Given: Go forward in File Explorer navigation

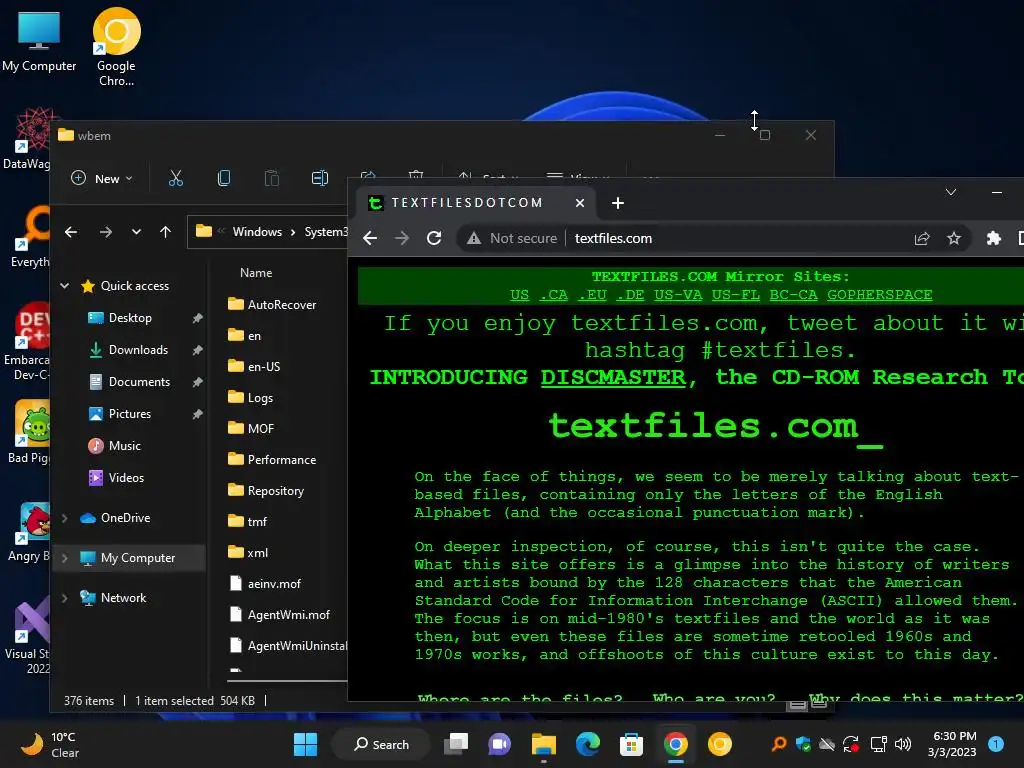Looking at the screenshot, I should [106, 232].
